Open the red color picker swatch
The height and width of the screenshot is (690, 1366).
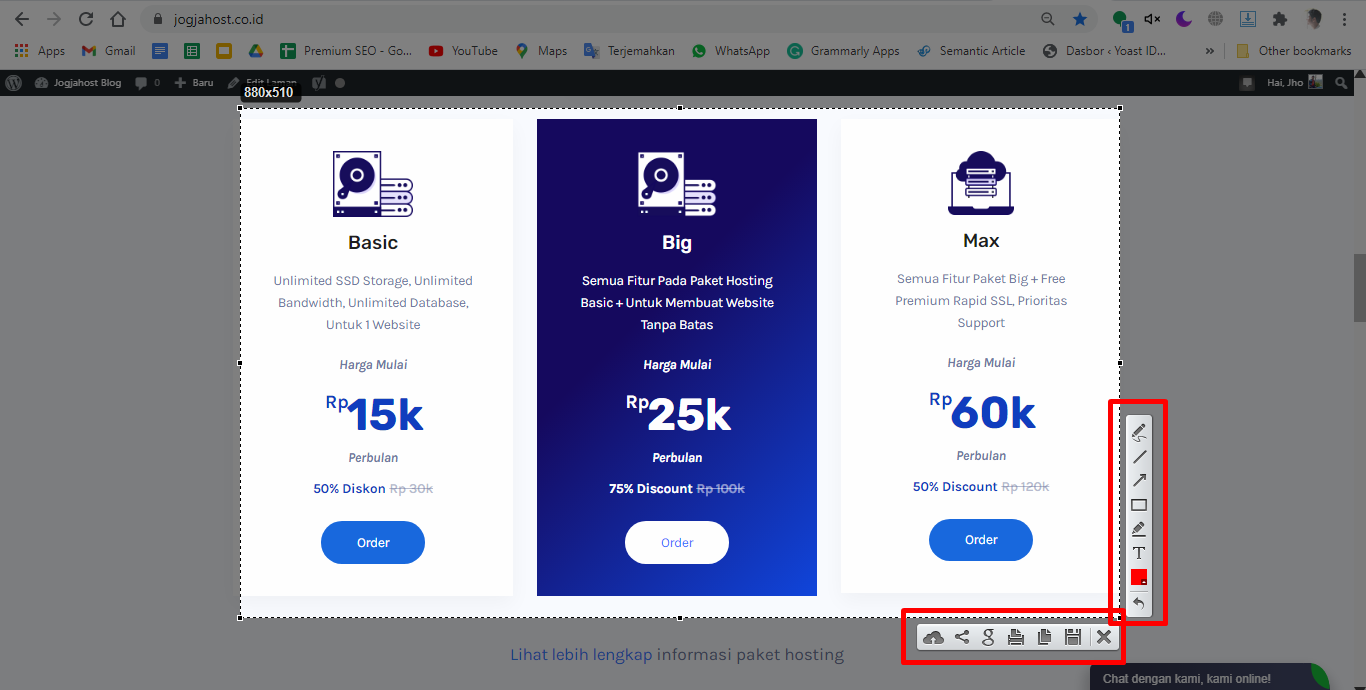[1138, 577]
